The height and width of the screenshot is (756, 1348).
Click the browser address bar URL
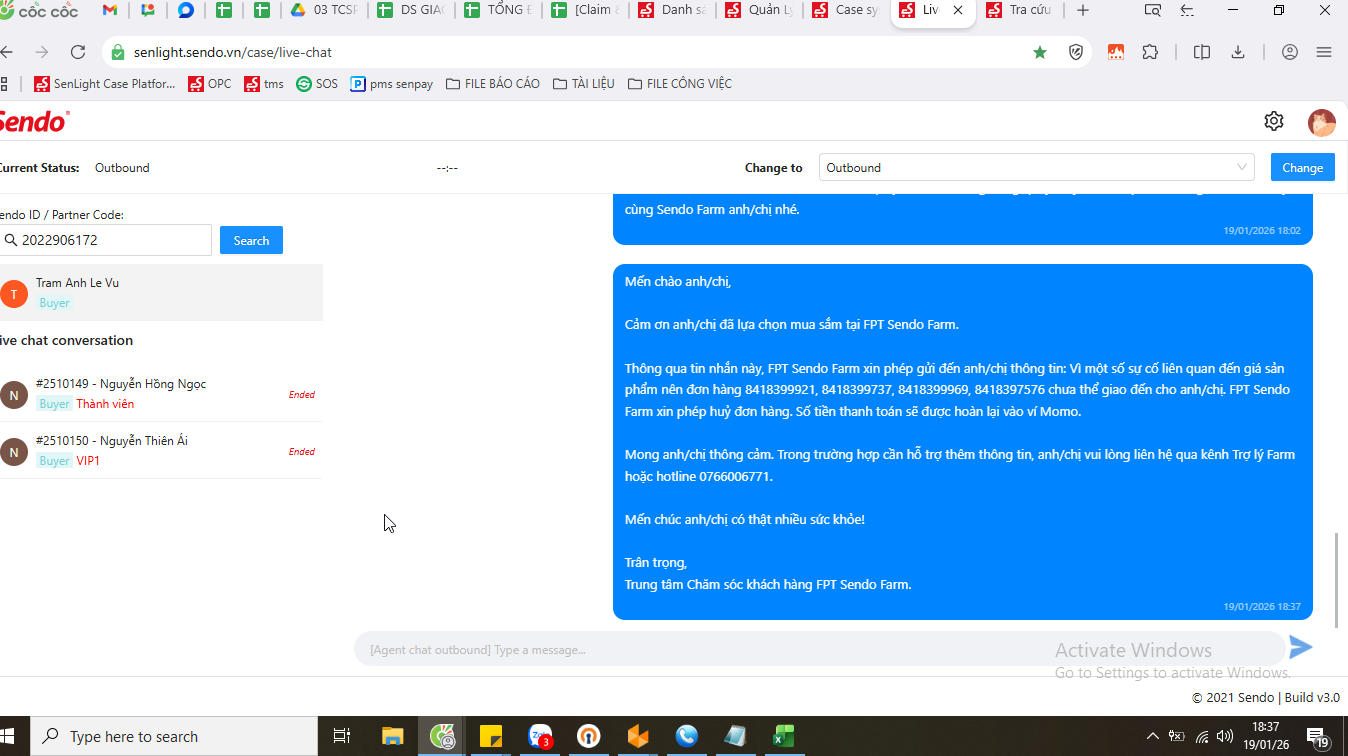[x=232, y=52]
